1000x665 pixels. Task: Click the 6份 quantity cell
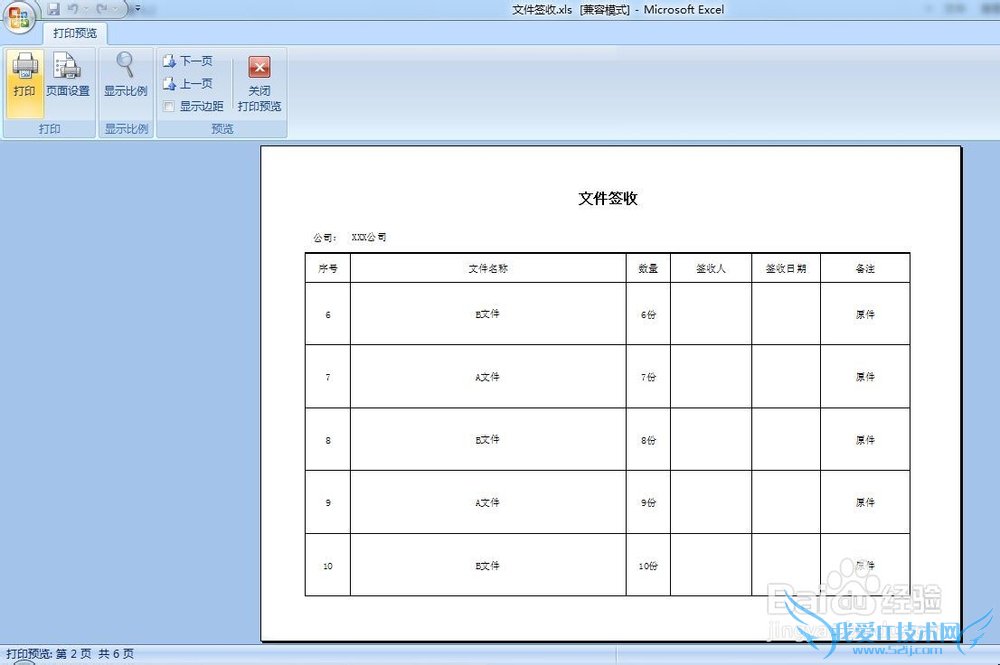tap(648, 314)
